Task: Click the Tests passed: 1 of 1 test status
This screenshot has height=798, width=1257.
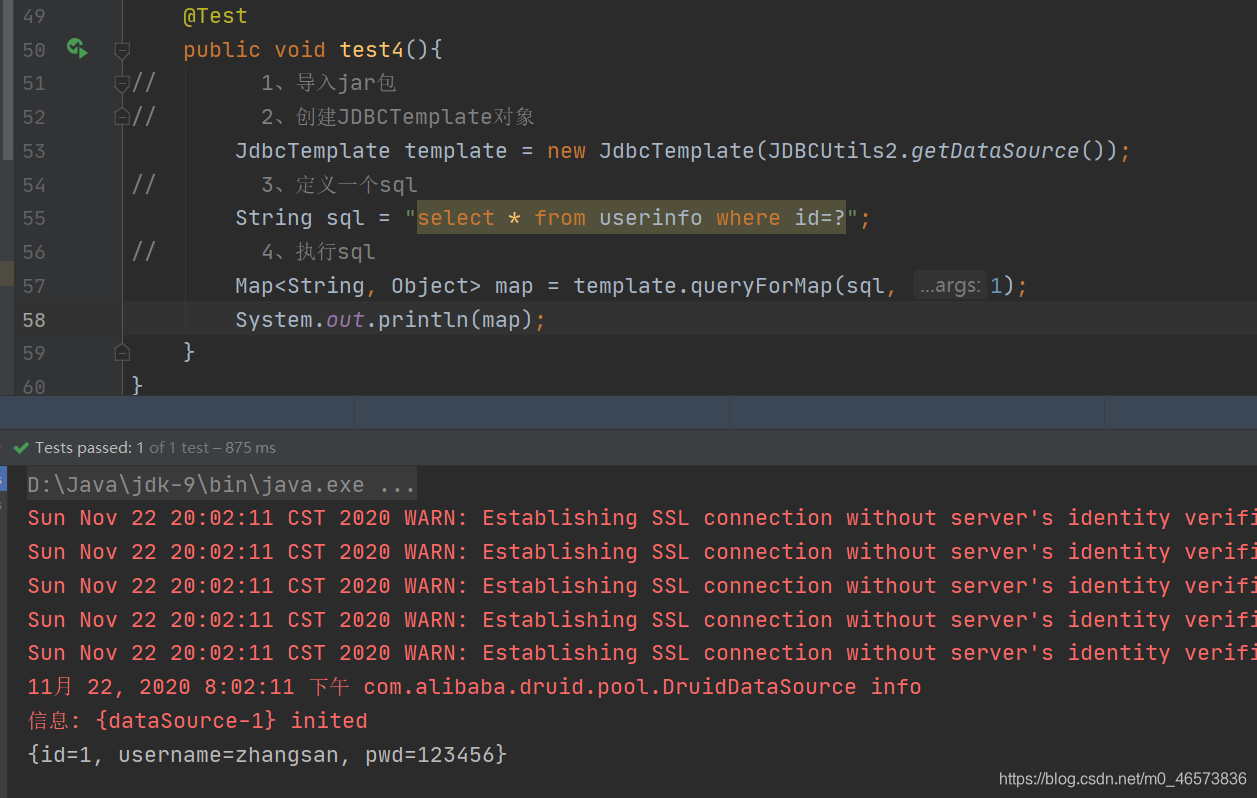Action: coord(155,448)
